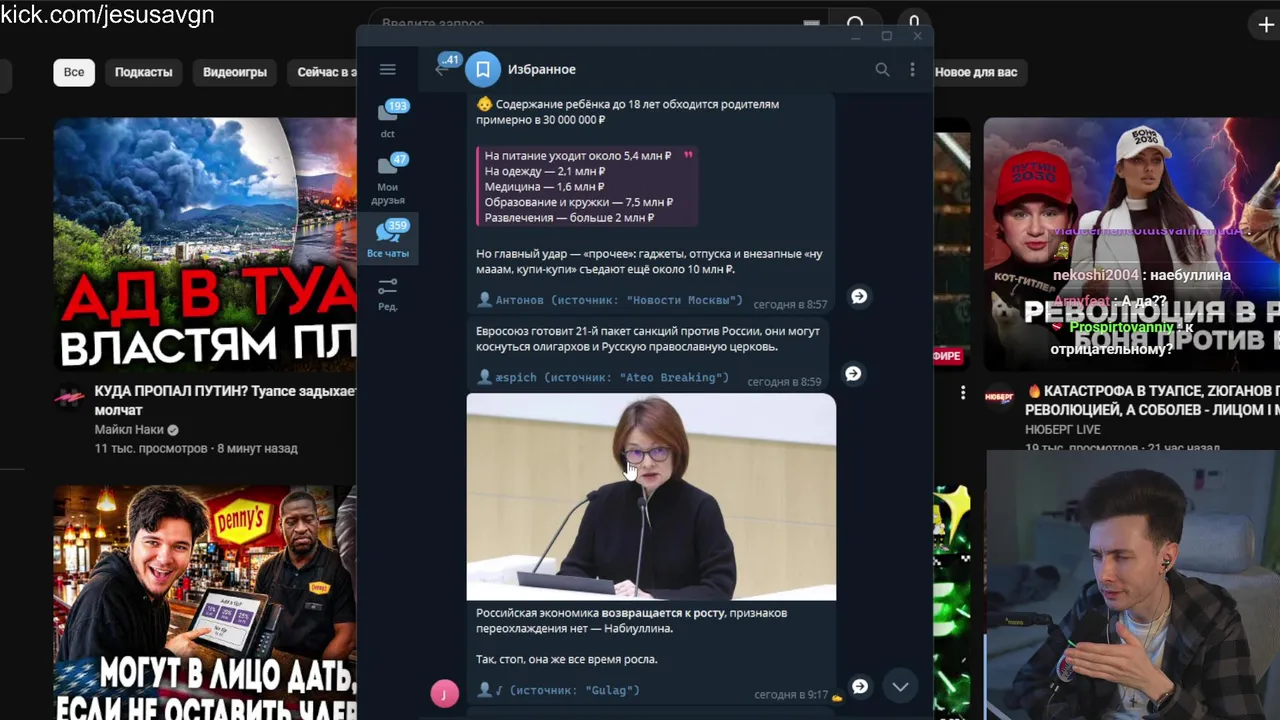The width and height of the screenshot is (1280, 720).
Task: Switch to Мои друзья folder
Action: [x=388, y=179]
